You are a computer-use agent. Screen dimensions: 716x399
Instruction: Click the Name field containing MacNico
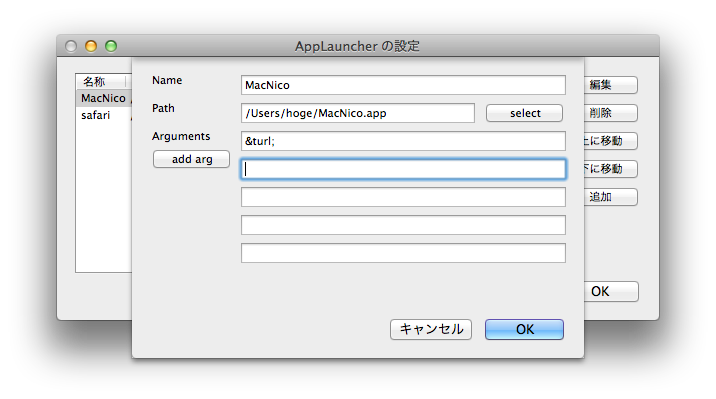tap(403, 85)
